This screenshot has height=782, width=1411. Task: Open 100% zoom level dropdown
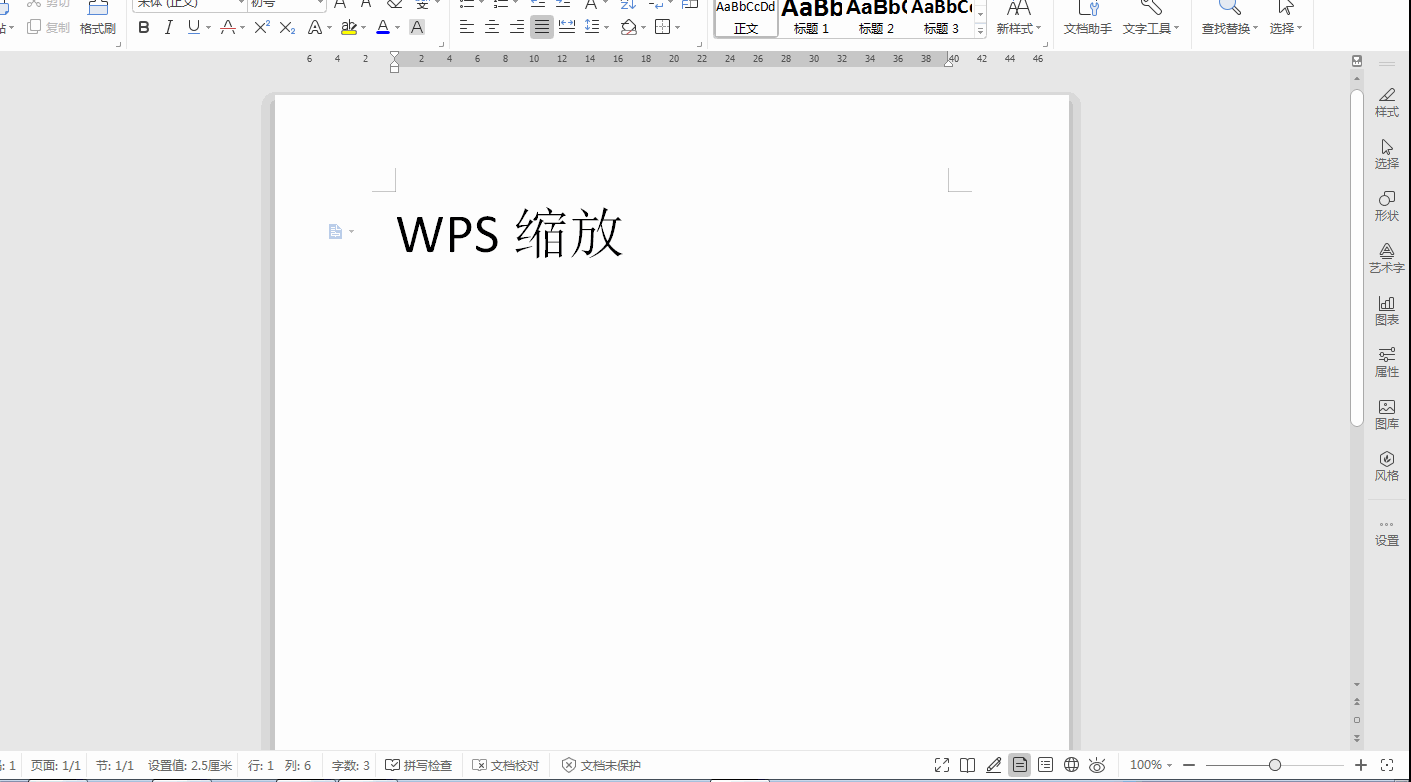click(x=1151, y=765)
